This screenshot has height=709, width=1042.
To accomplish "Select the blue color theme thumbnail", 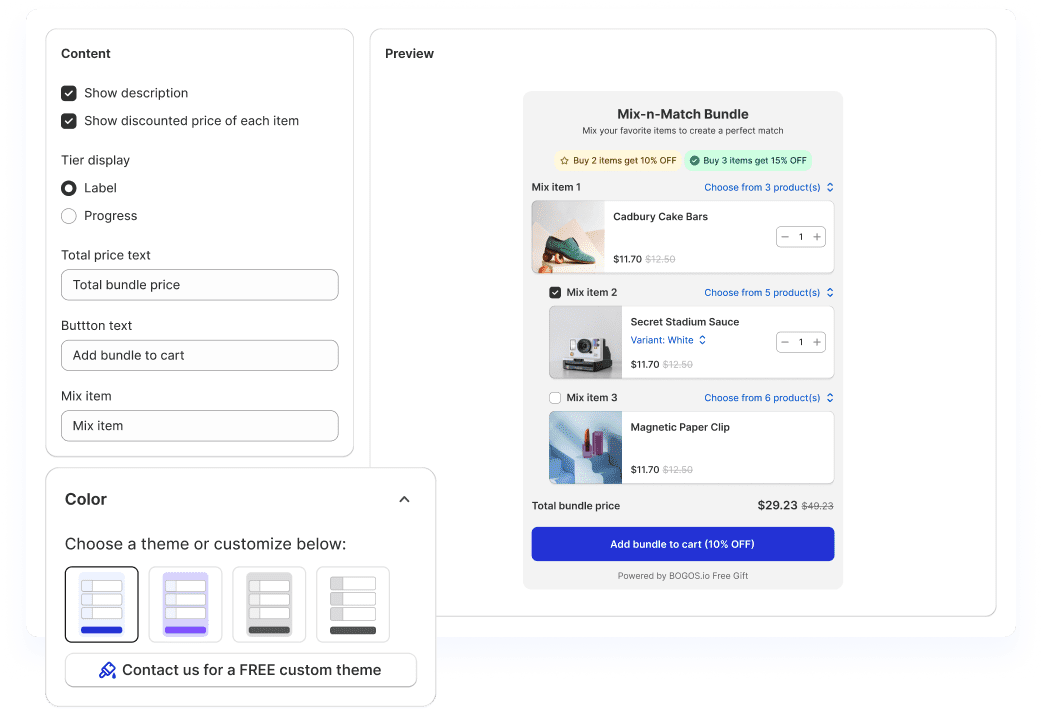I will pos(101,604).
